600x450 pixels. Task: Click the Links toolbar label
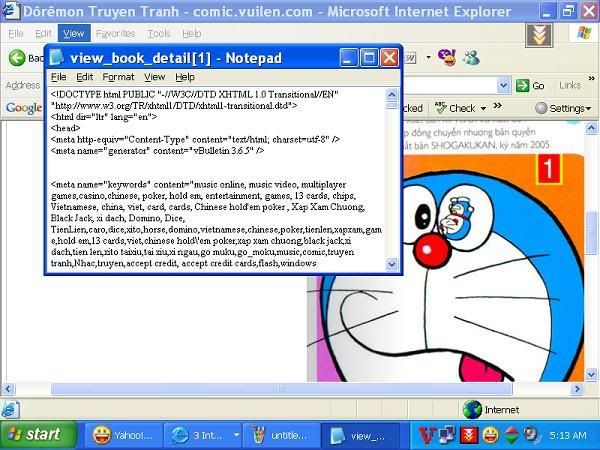coord(570,85)
